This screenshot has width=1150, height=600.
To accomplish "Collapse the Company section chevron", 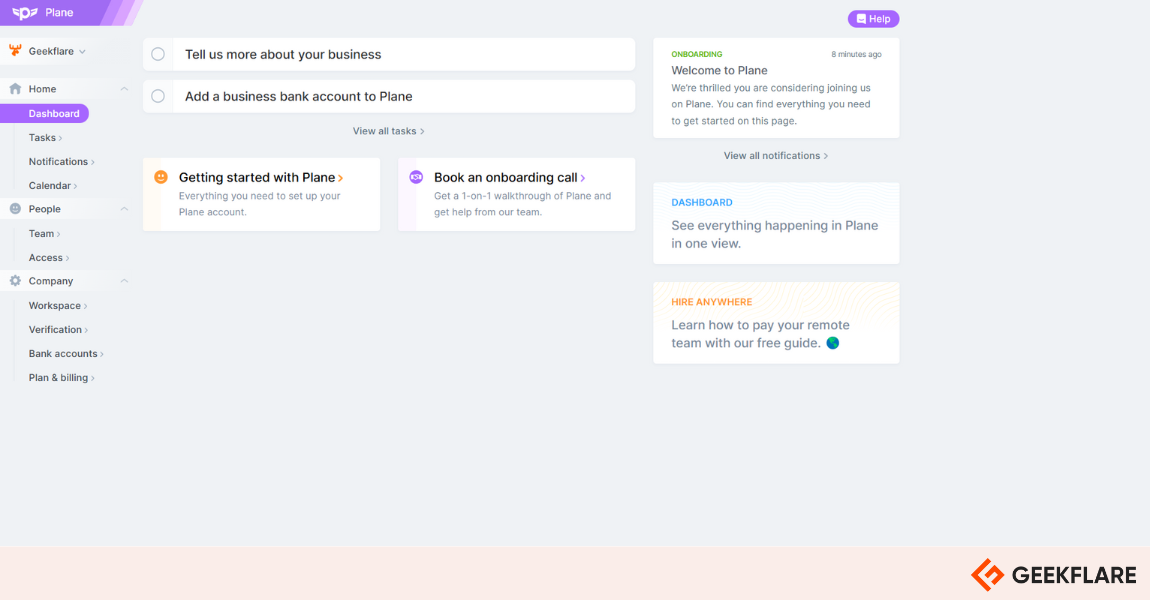I will (124, 281).
